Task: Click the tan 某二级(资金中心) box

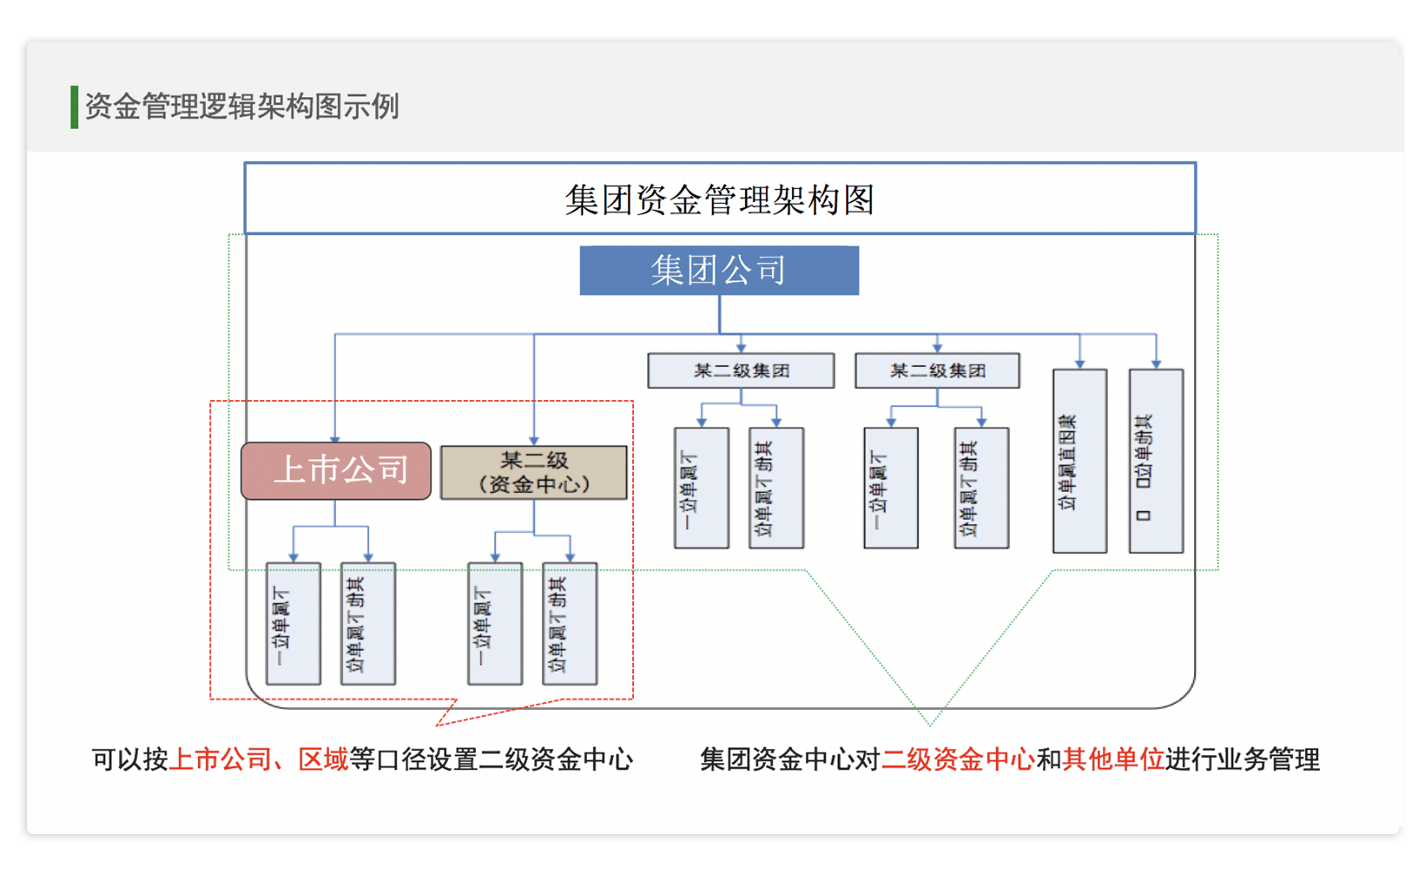Action: click(534, 472)
